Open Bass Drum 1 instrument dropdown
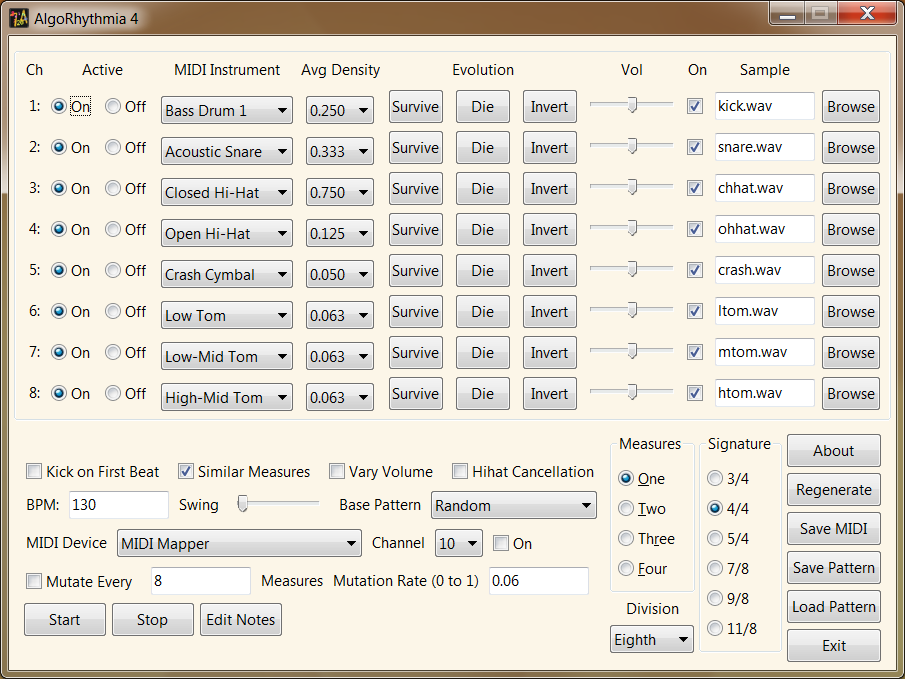 click(x=226, y=110)
